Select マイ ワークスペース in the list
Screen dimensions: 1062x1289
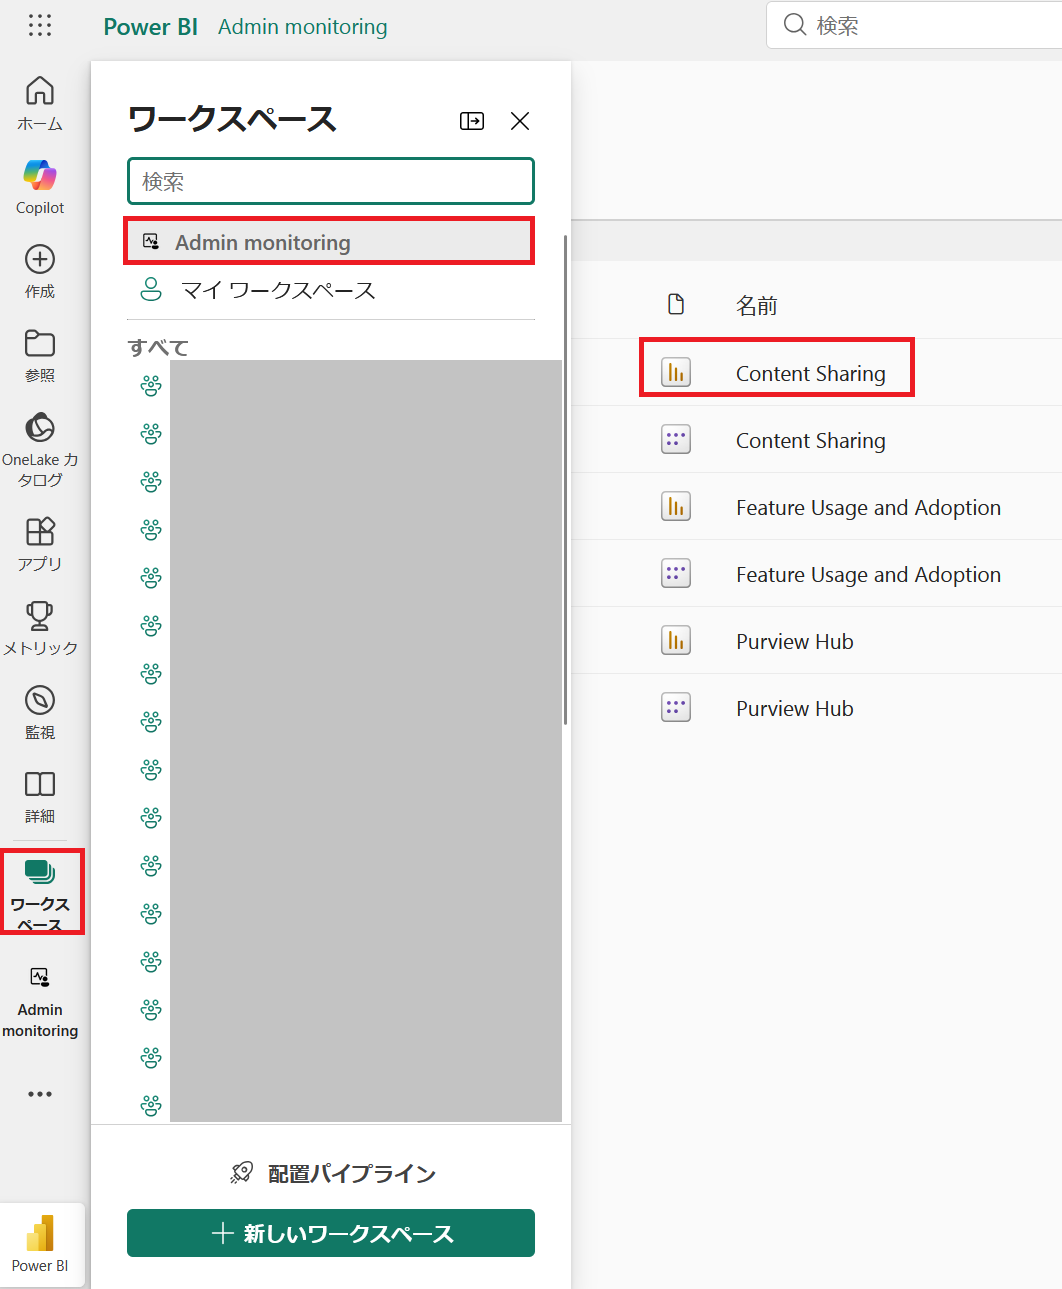(x=278, y=291)
